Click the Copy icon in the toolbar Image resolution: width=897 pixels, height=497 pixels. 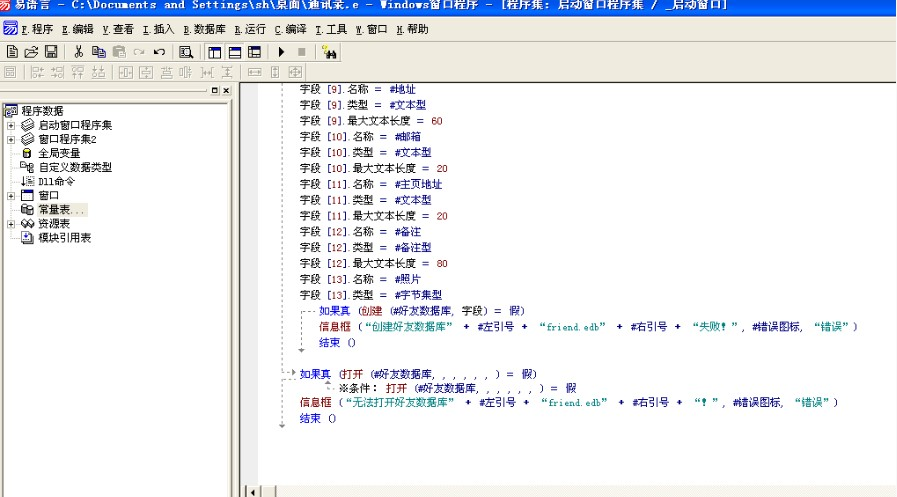(x=98, y=51)
